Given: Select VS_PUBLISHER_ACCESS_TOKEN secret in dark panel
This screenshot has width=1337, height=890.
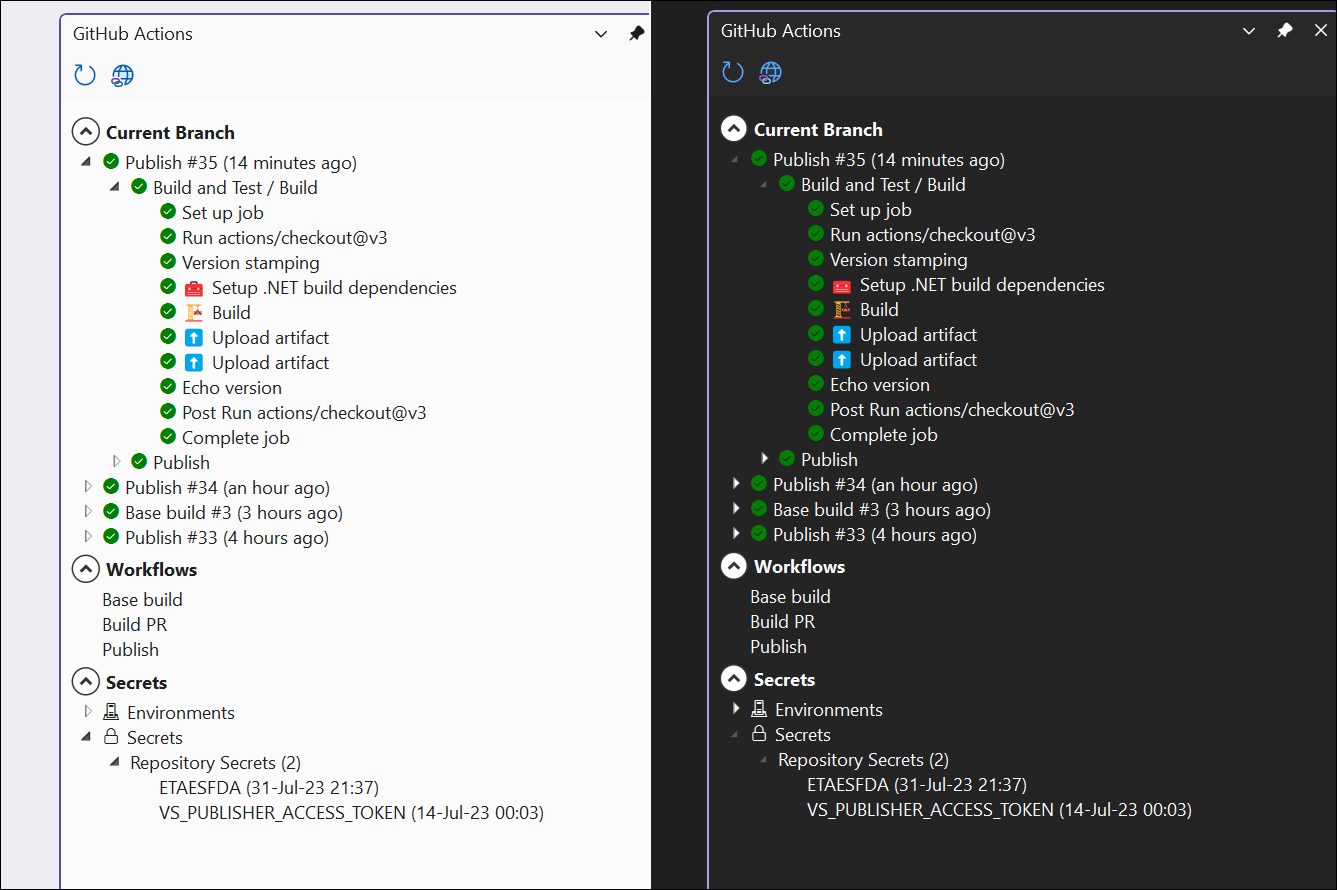Looking at the screenshot, I should [999, 809].
